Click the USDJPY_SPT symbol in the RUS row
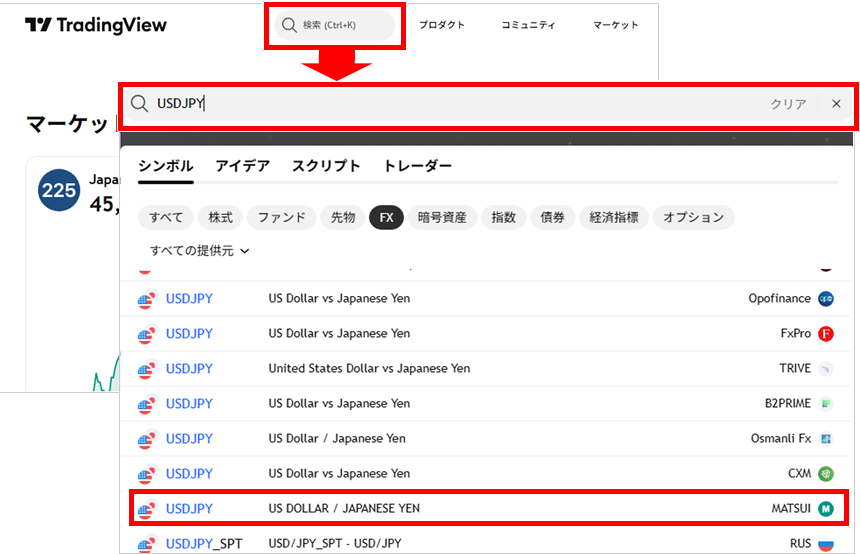This screenshot has height=554, width=860. pyautogui.click(x=204, y=544)
